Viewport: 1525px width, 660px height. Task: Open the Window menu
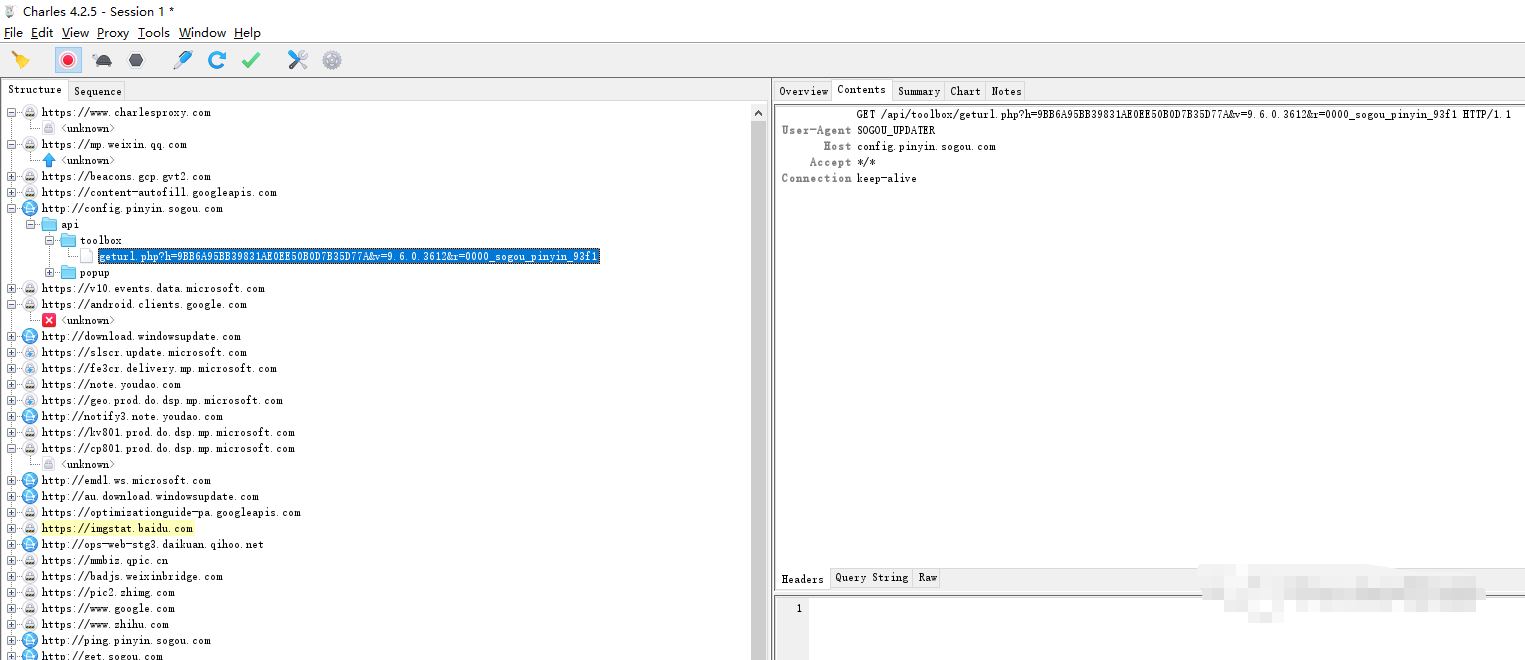click(x=202, y=33)
